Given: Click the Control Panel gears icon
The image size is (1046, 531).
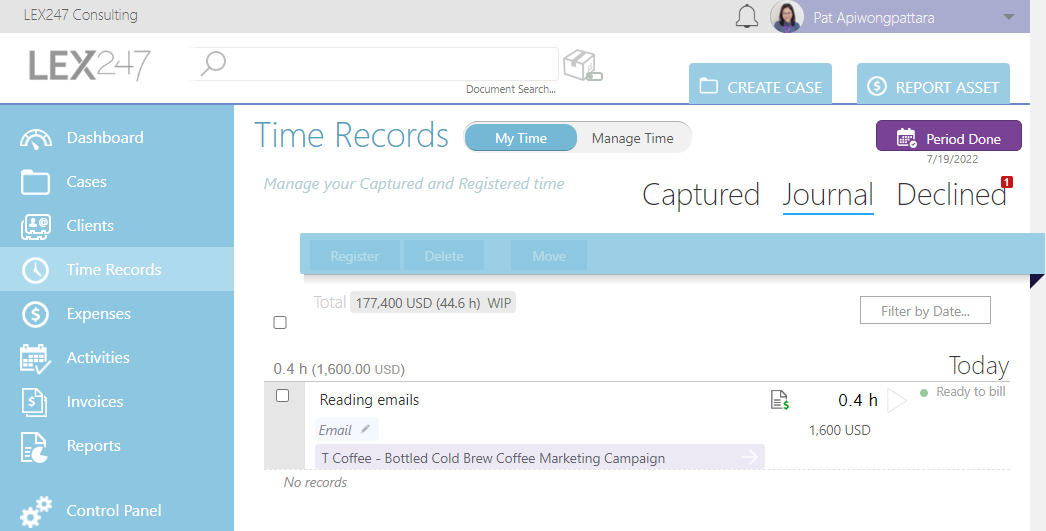Looking at the screenshot, I should pyautogui.click(x=35, y=512).
